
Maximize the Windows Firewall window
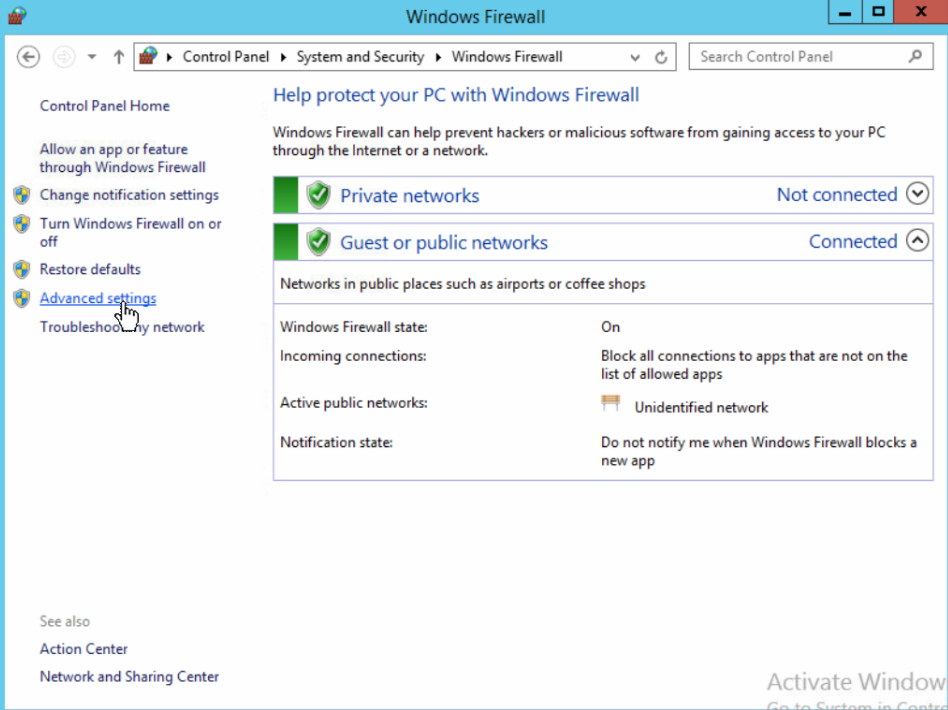[878, 12]
